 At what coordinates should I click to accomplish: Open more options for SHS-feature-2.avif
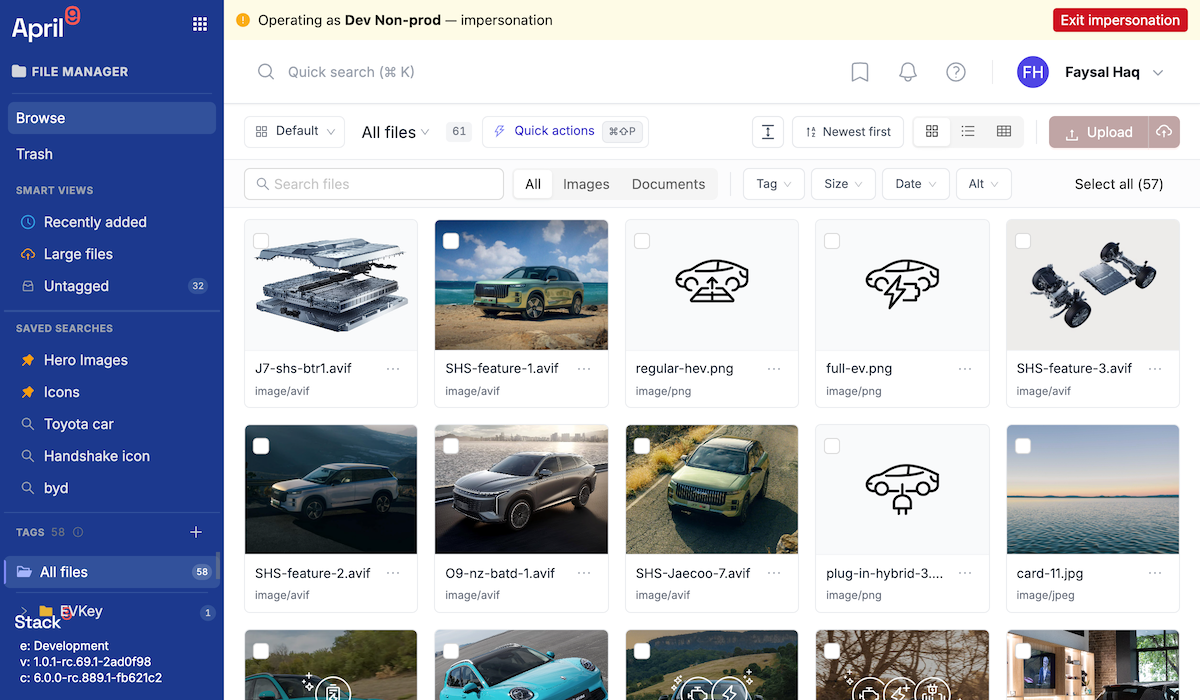click(x=393, y=573)
